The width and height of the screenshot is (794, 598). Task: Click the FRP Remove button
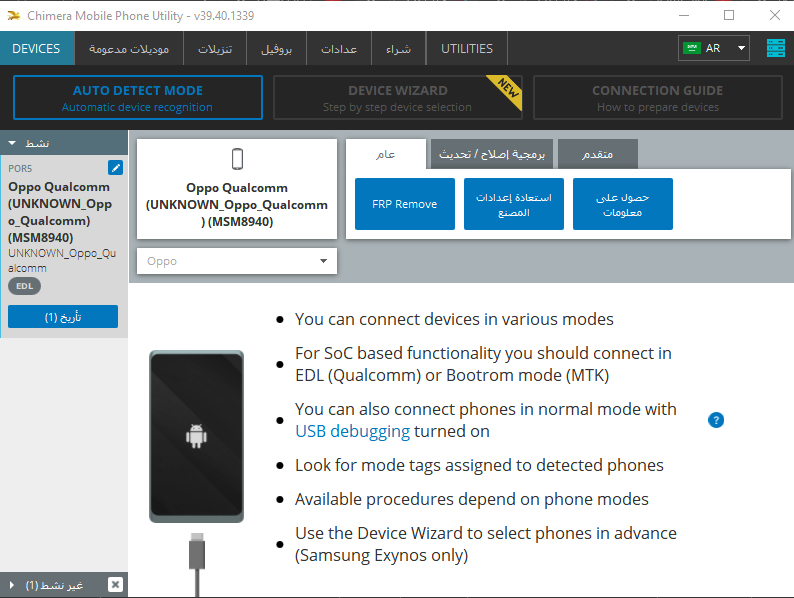click(x=405, y=204)
